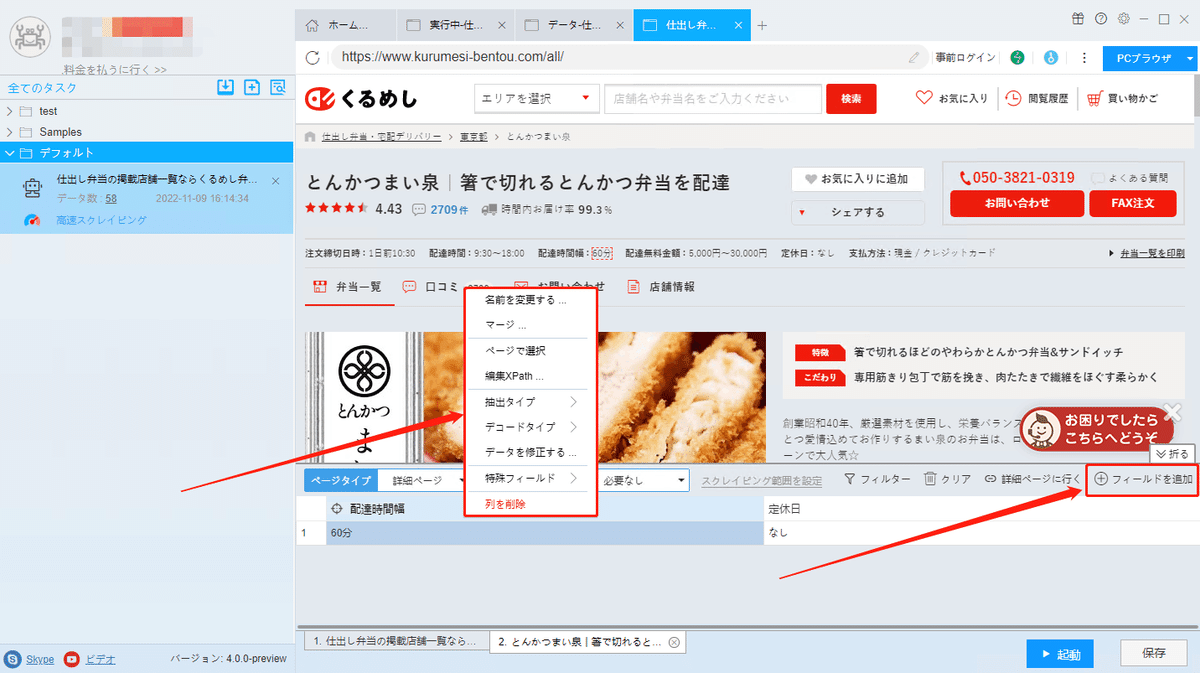Close the お困りでしたら help bubble
Screen dimensions: 1200x673
pyautogui.click(x=1174, y=410)
